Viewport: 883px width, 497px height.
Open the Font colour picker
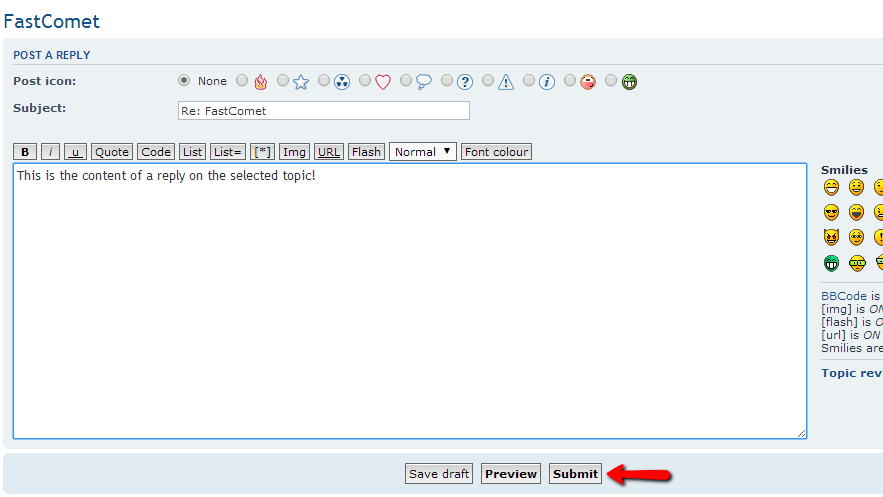pos(496,152)
